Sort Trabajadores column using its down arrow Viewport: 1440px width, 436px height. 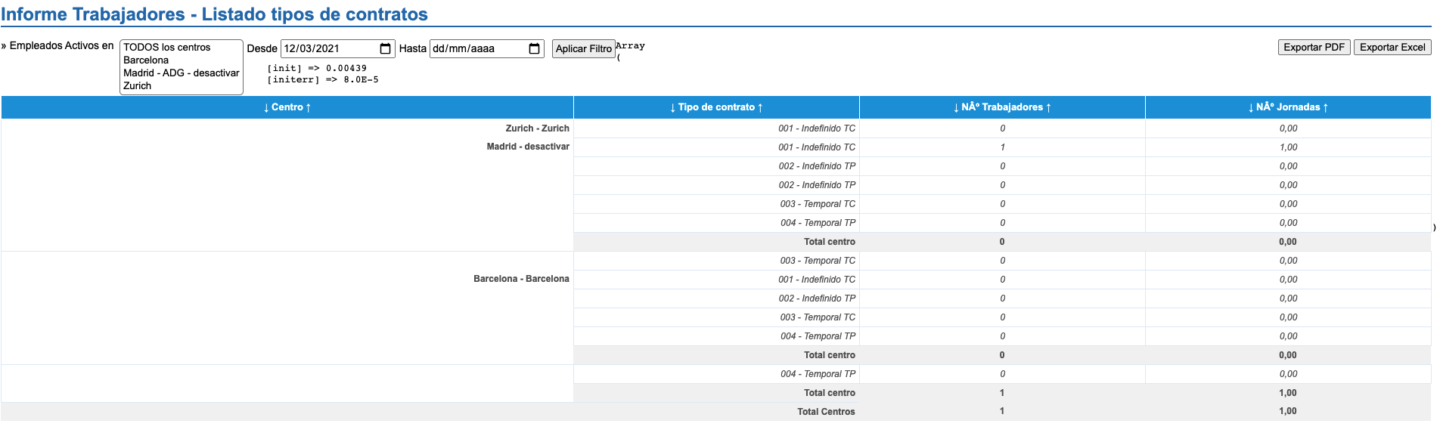pos(957,108)
